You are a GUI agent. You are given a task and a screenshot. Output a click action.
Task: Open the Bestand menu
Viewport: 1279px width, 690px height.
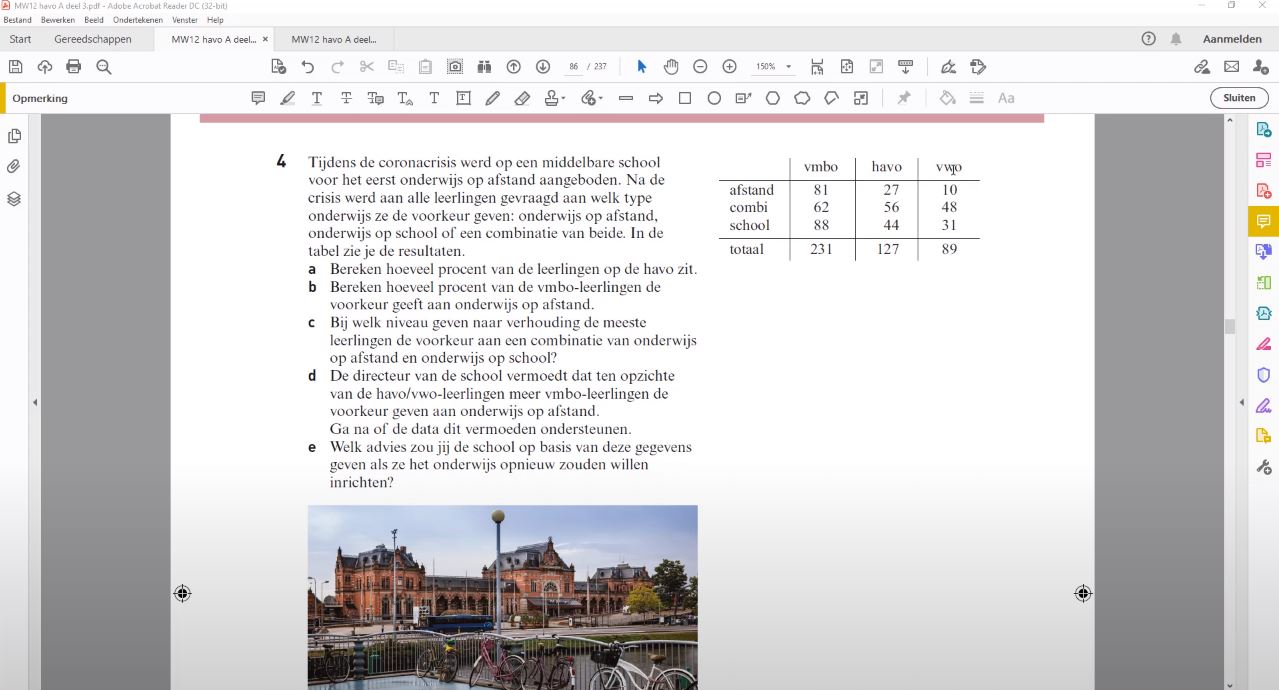click(18, 20)
